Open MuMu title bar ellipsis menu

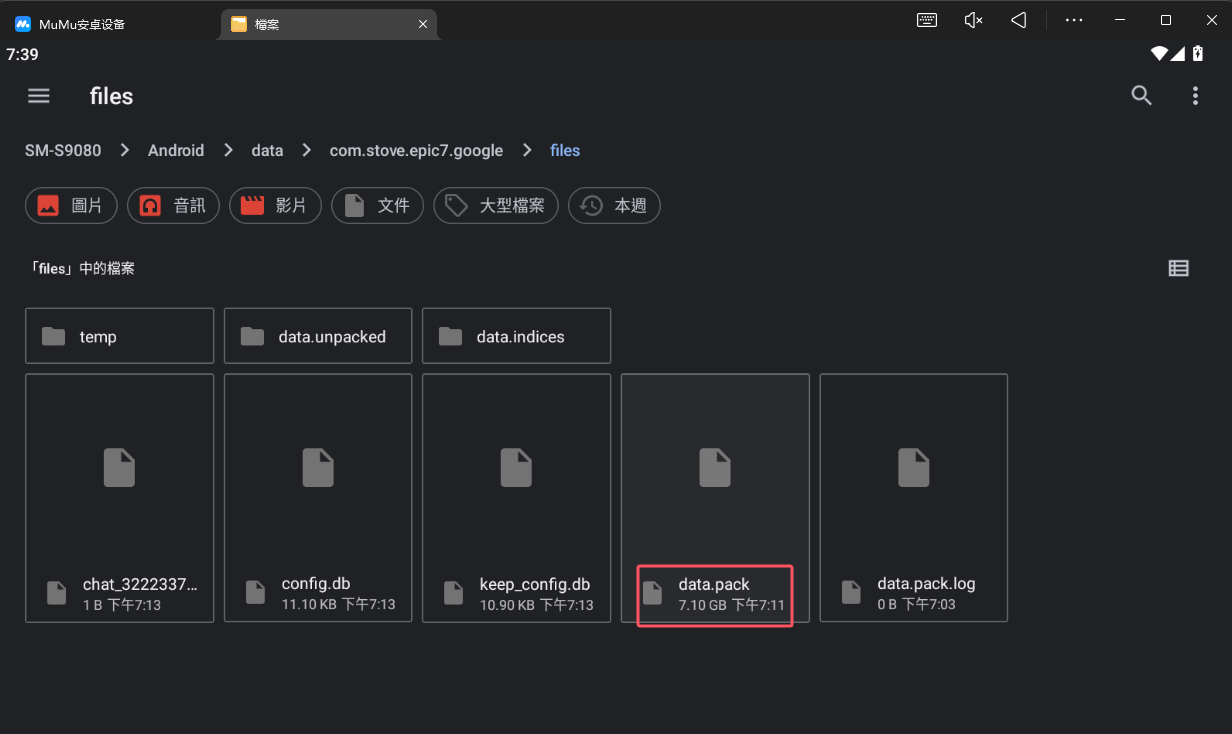1074,20
